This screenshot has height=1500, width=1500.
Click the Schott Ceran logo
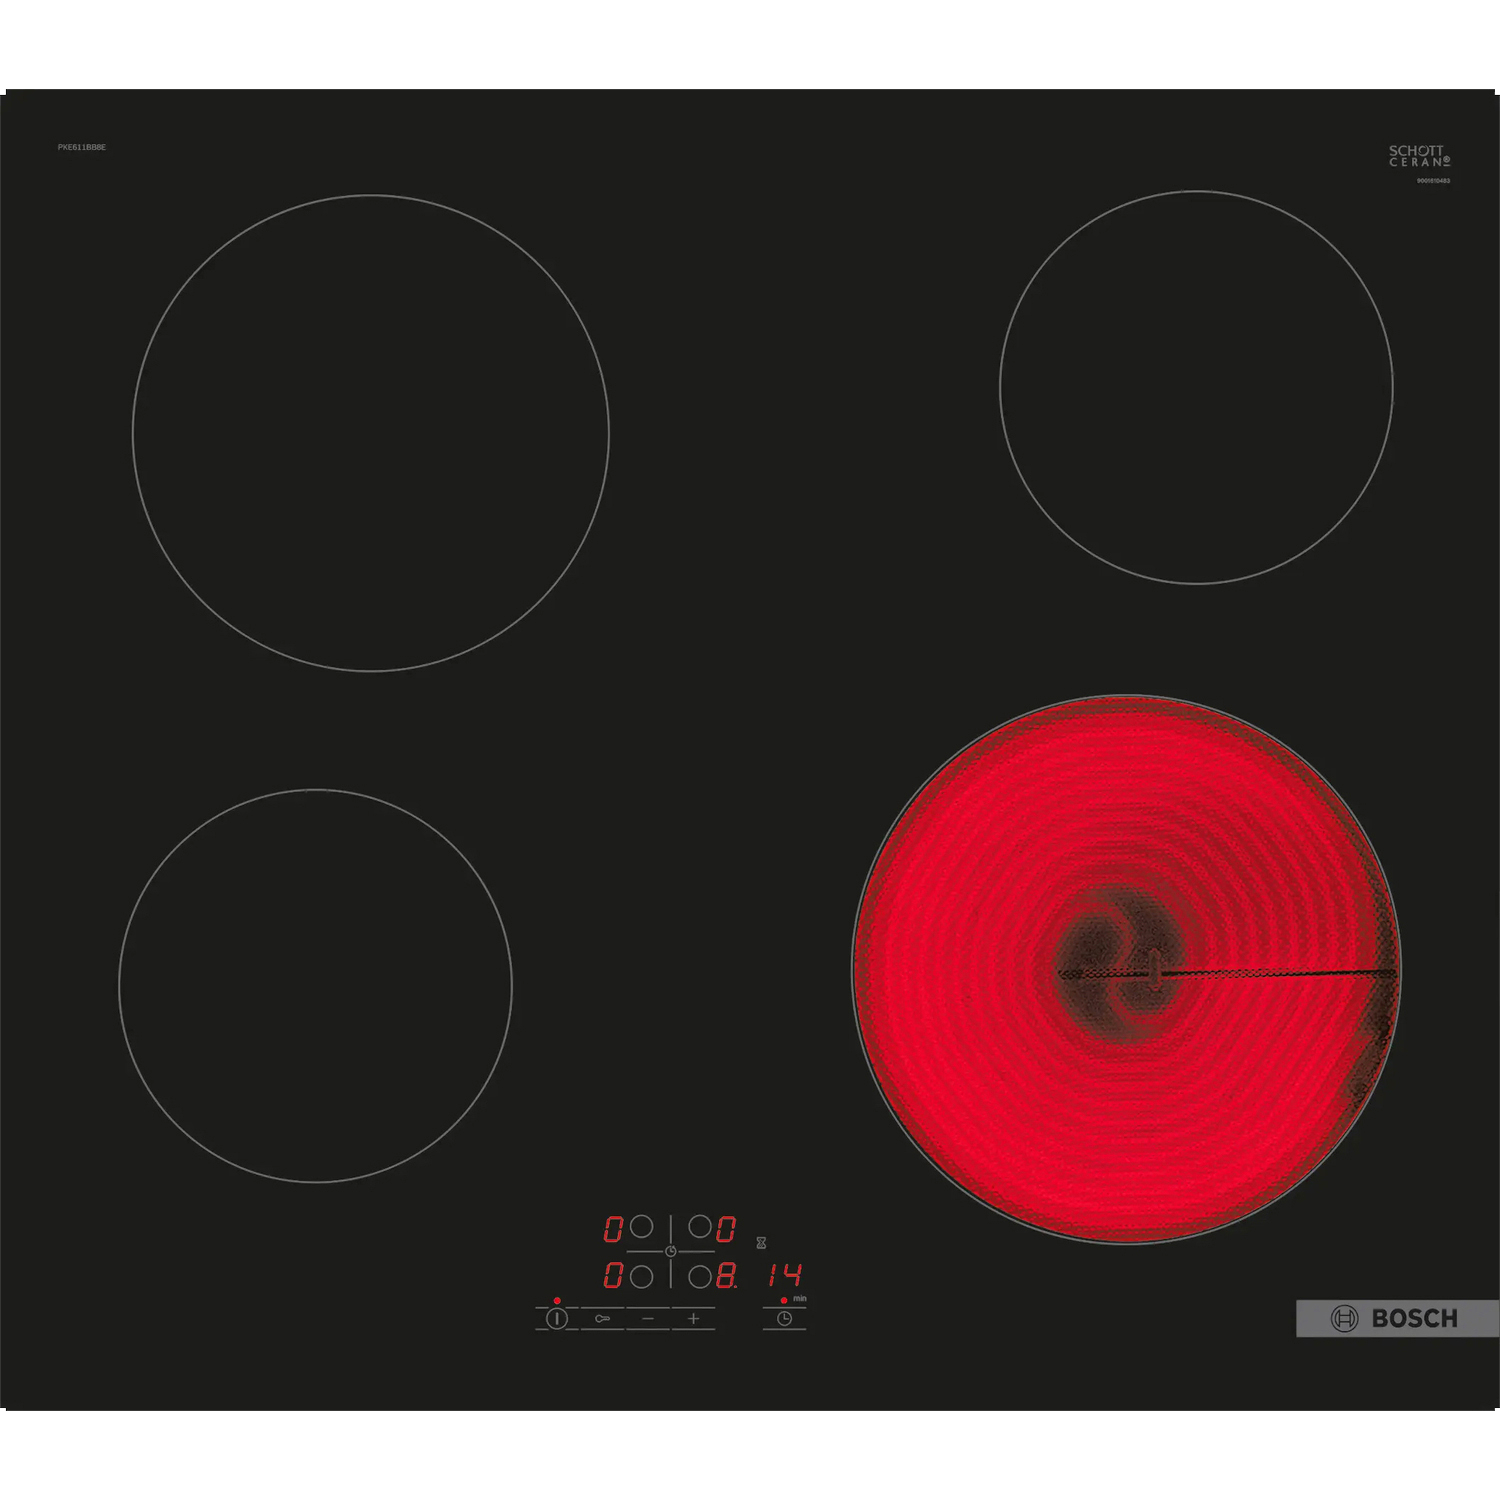[1418, 156]
